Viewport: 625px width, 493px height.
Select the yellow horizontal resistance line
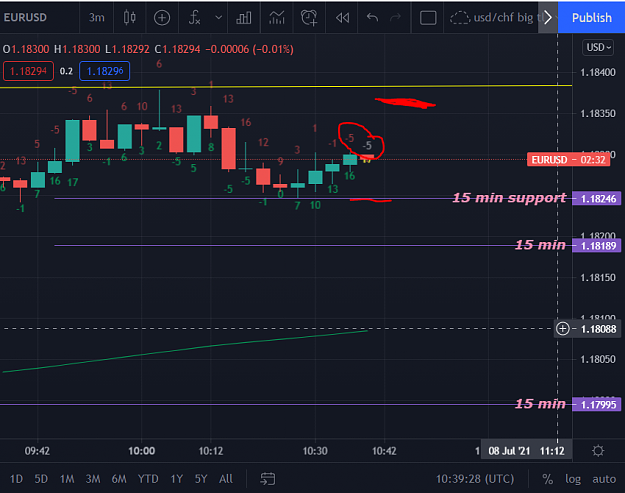286,86
